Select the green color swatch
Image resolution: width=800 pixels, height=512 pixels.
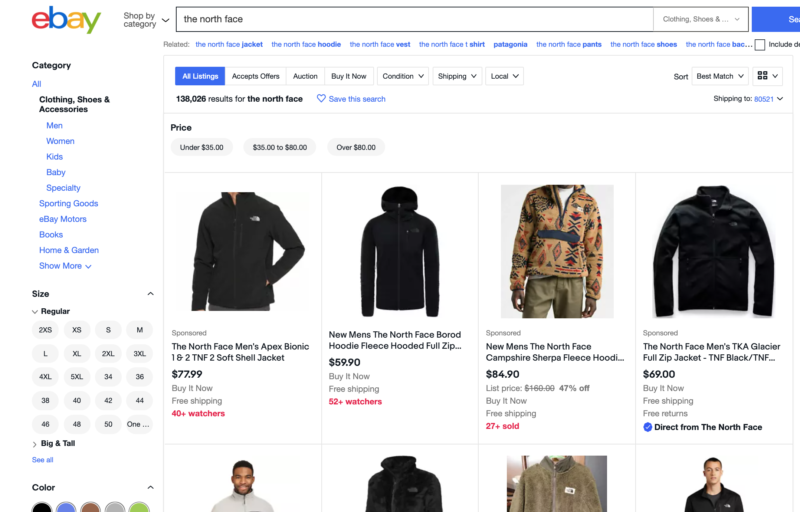click(139, 509)
